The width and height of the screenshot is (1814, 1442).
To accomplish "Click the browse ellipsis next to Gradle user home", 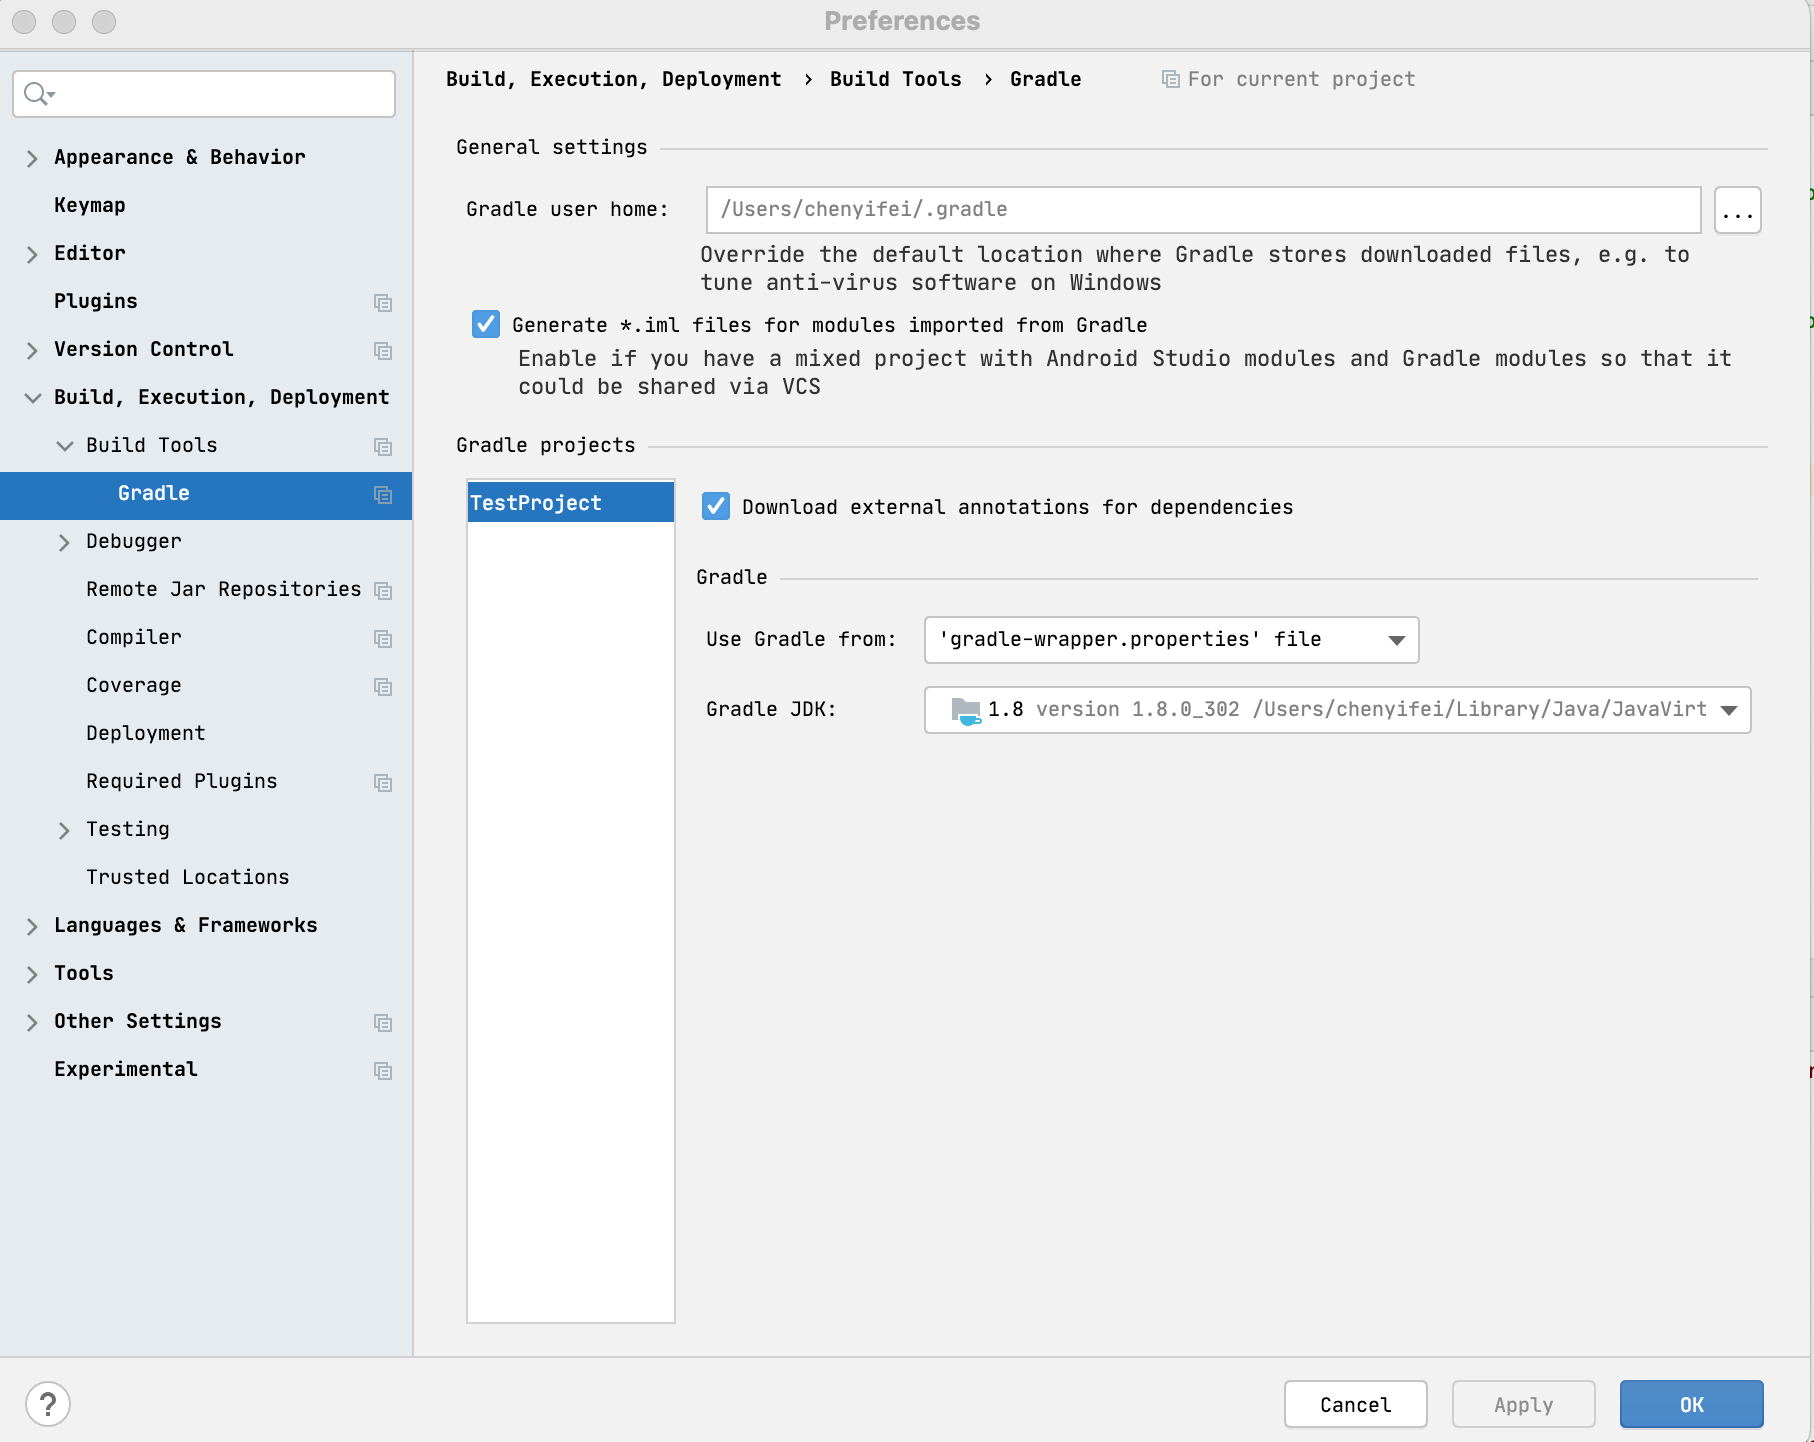I will click(x=1737, y=209).
